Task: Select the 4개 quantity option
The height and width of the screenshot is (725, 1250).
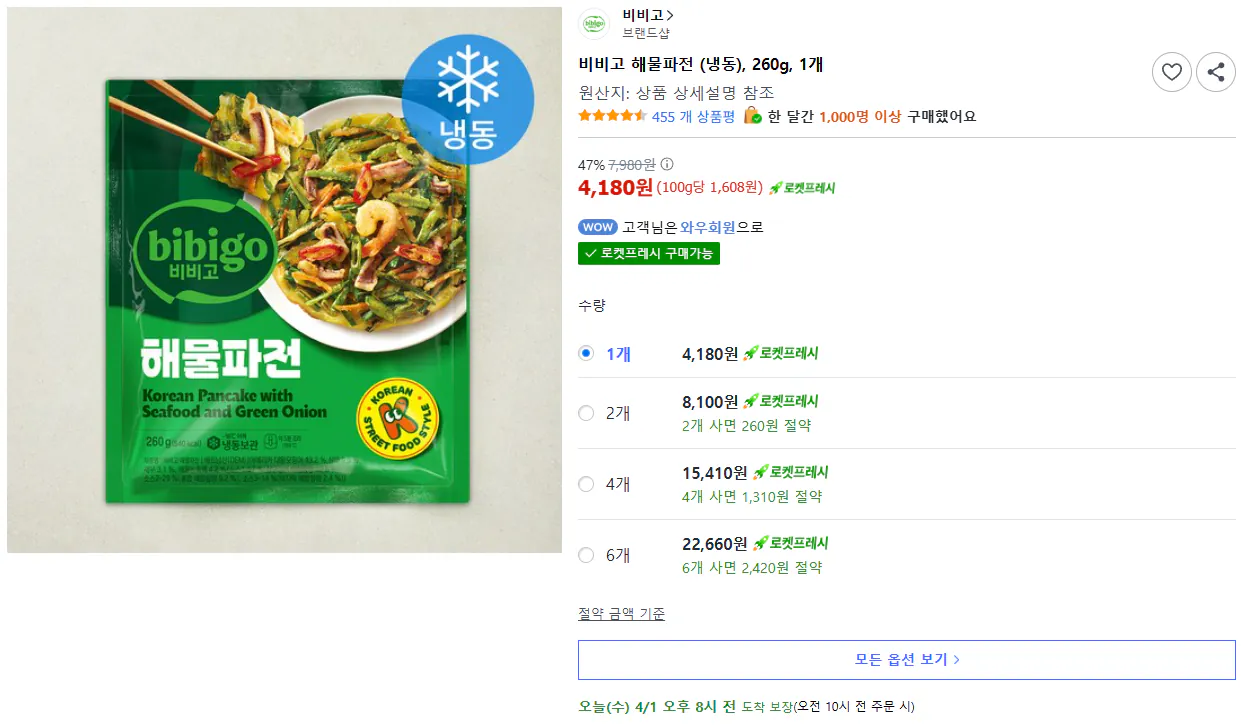Action: 586,483
